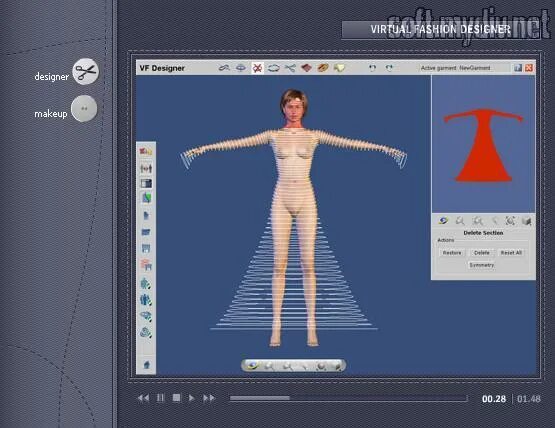Select the scissors cut tool in toolbar
This screenshot has height=428, width=555.
click(290, 68)
